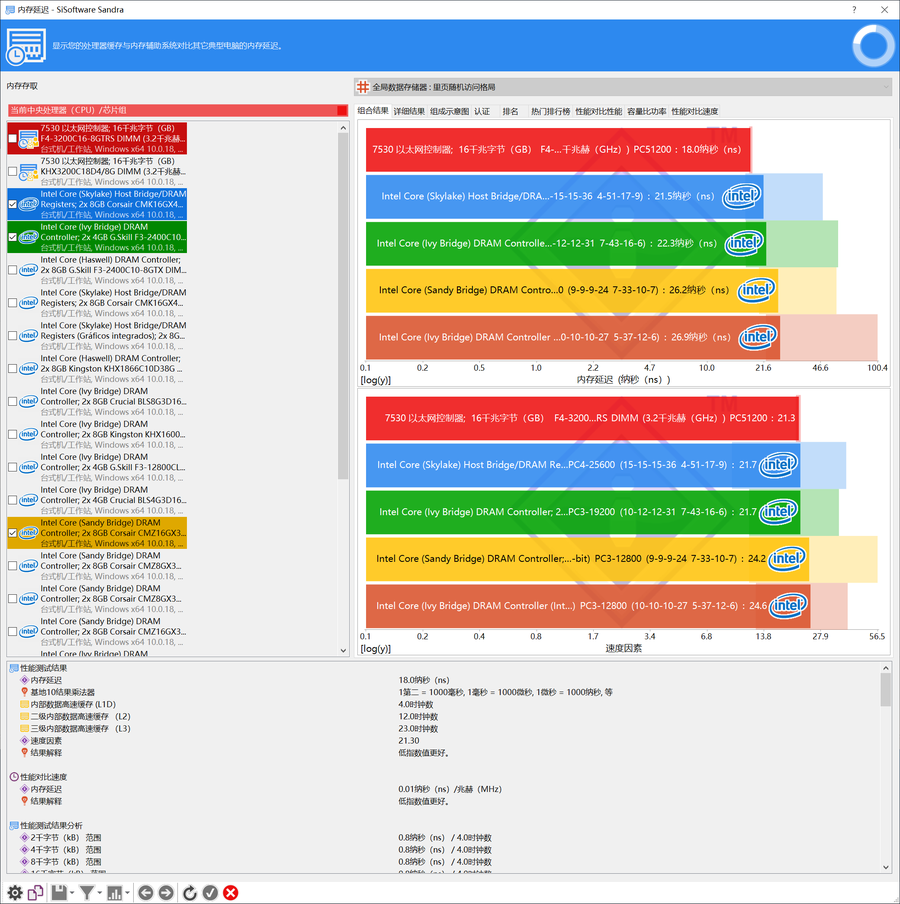Click the floppy disk save icon
Screen dimensions: 900x904
(59, 892)
